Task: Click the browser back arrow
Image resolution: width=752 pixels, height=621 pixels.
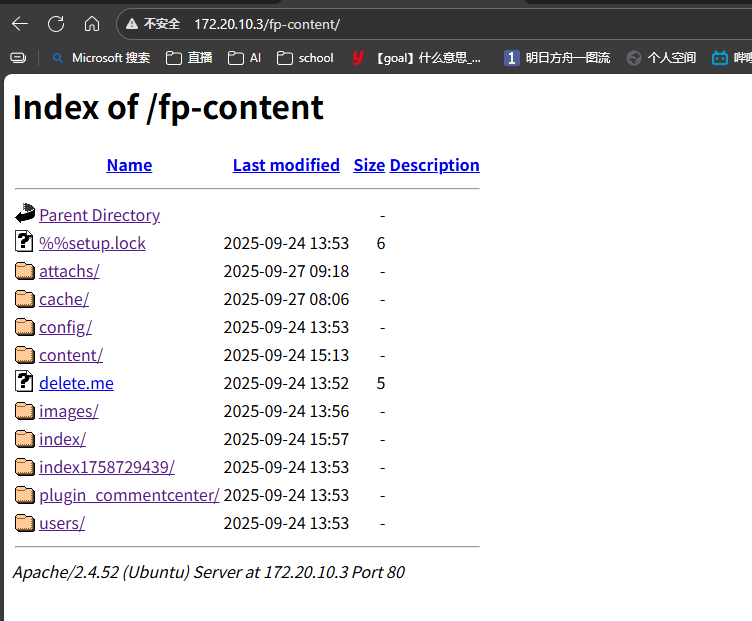Action: tap(20, 23)
